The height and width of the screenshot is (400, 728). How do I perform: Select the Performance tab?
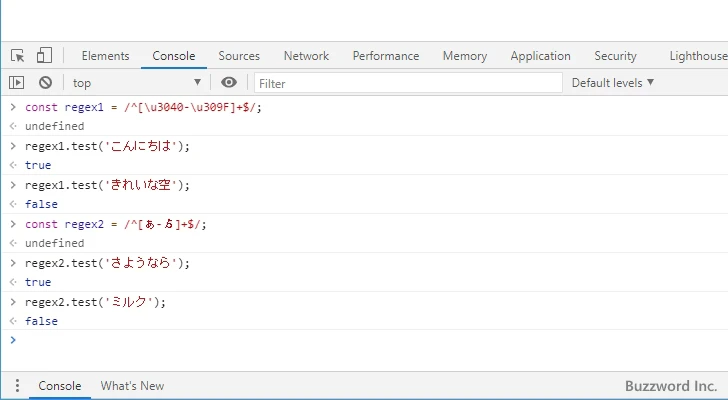pos(386,56)
